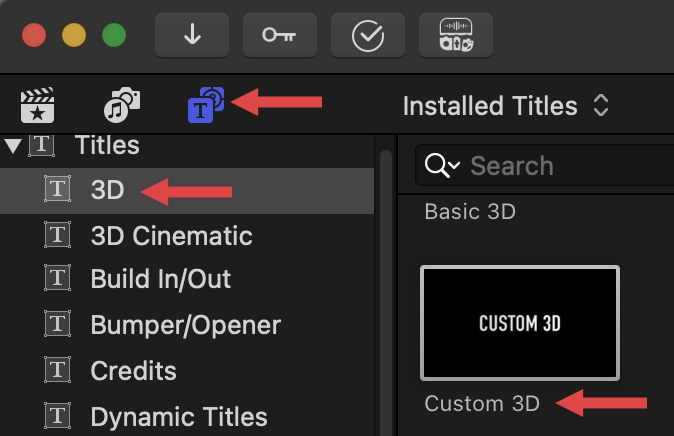This screenshot has height=436, width=674.
Task: Show the Titles and Generators sidebar
Action: click(206, 105)
